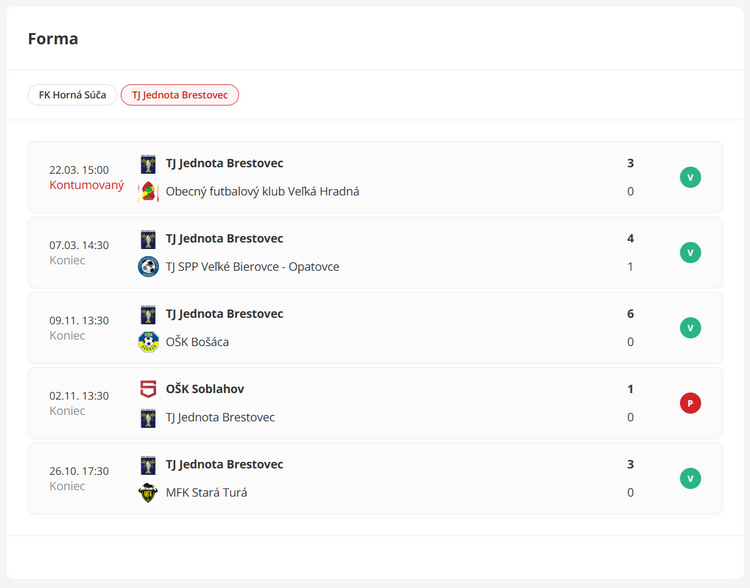
Task: Click the Kontumovaný status label
Action: pyautogui.click(x=87, y=185)
